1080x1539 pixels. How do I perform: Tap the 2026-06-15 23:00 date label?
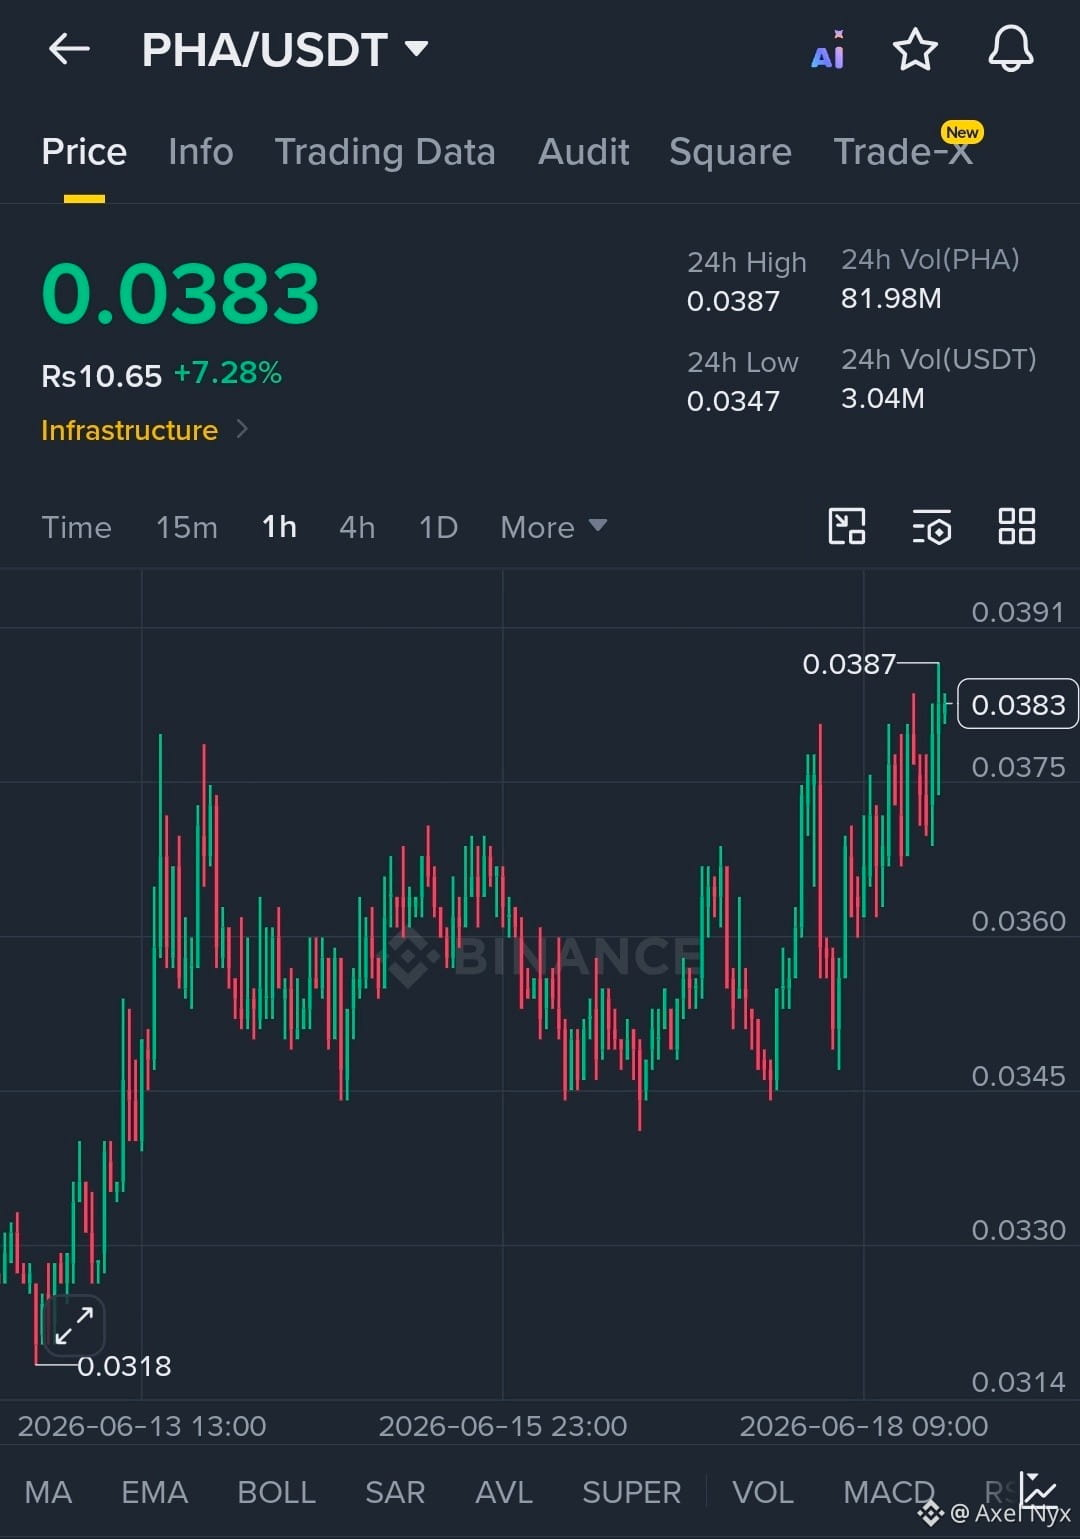[503, 1426]
